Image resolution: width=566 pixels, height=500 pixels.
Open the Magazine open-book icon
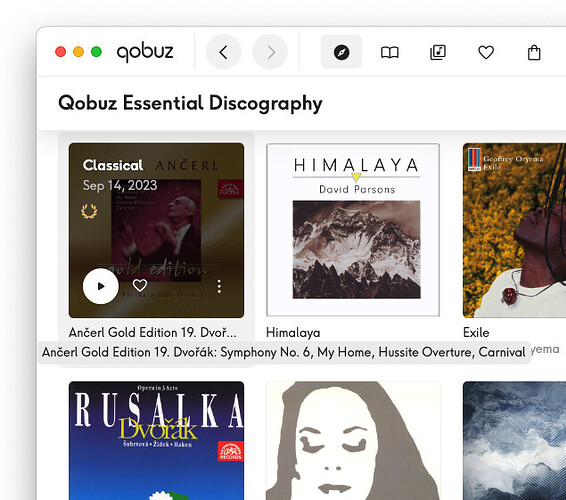389,52
